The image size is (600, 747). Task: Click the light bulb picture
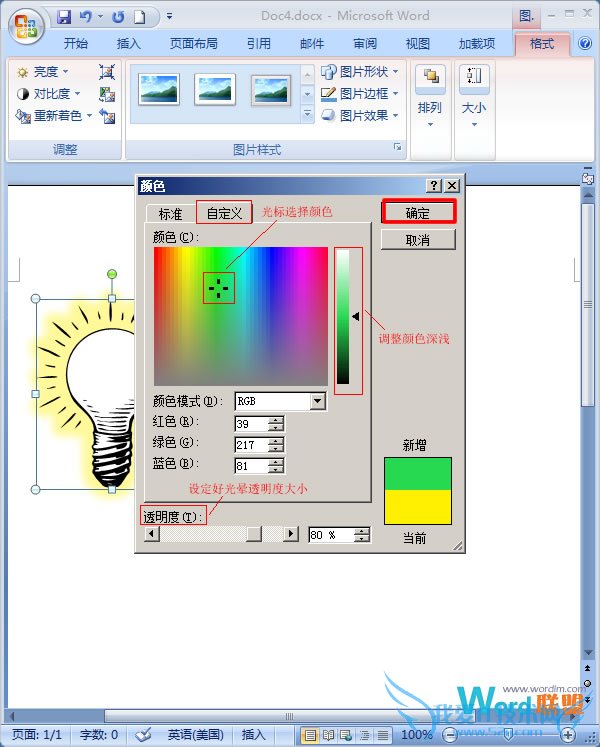point(86,394)
